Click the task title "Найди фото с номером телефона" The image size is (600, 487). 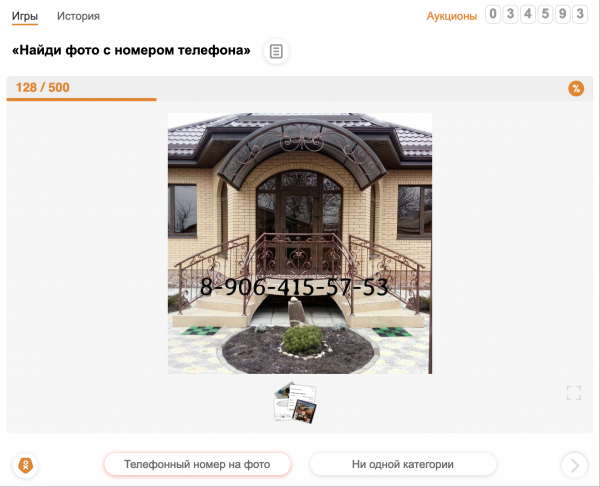(131, 50)
